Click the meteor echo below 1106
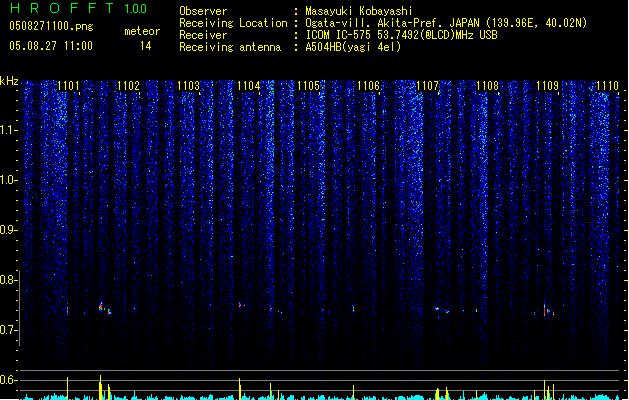 pos(353,309)
